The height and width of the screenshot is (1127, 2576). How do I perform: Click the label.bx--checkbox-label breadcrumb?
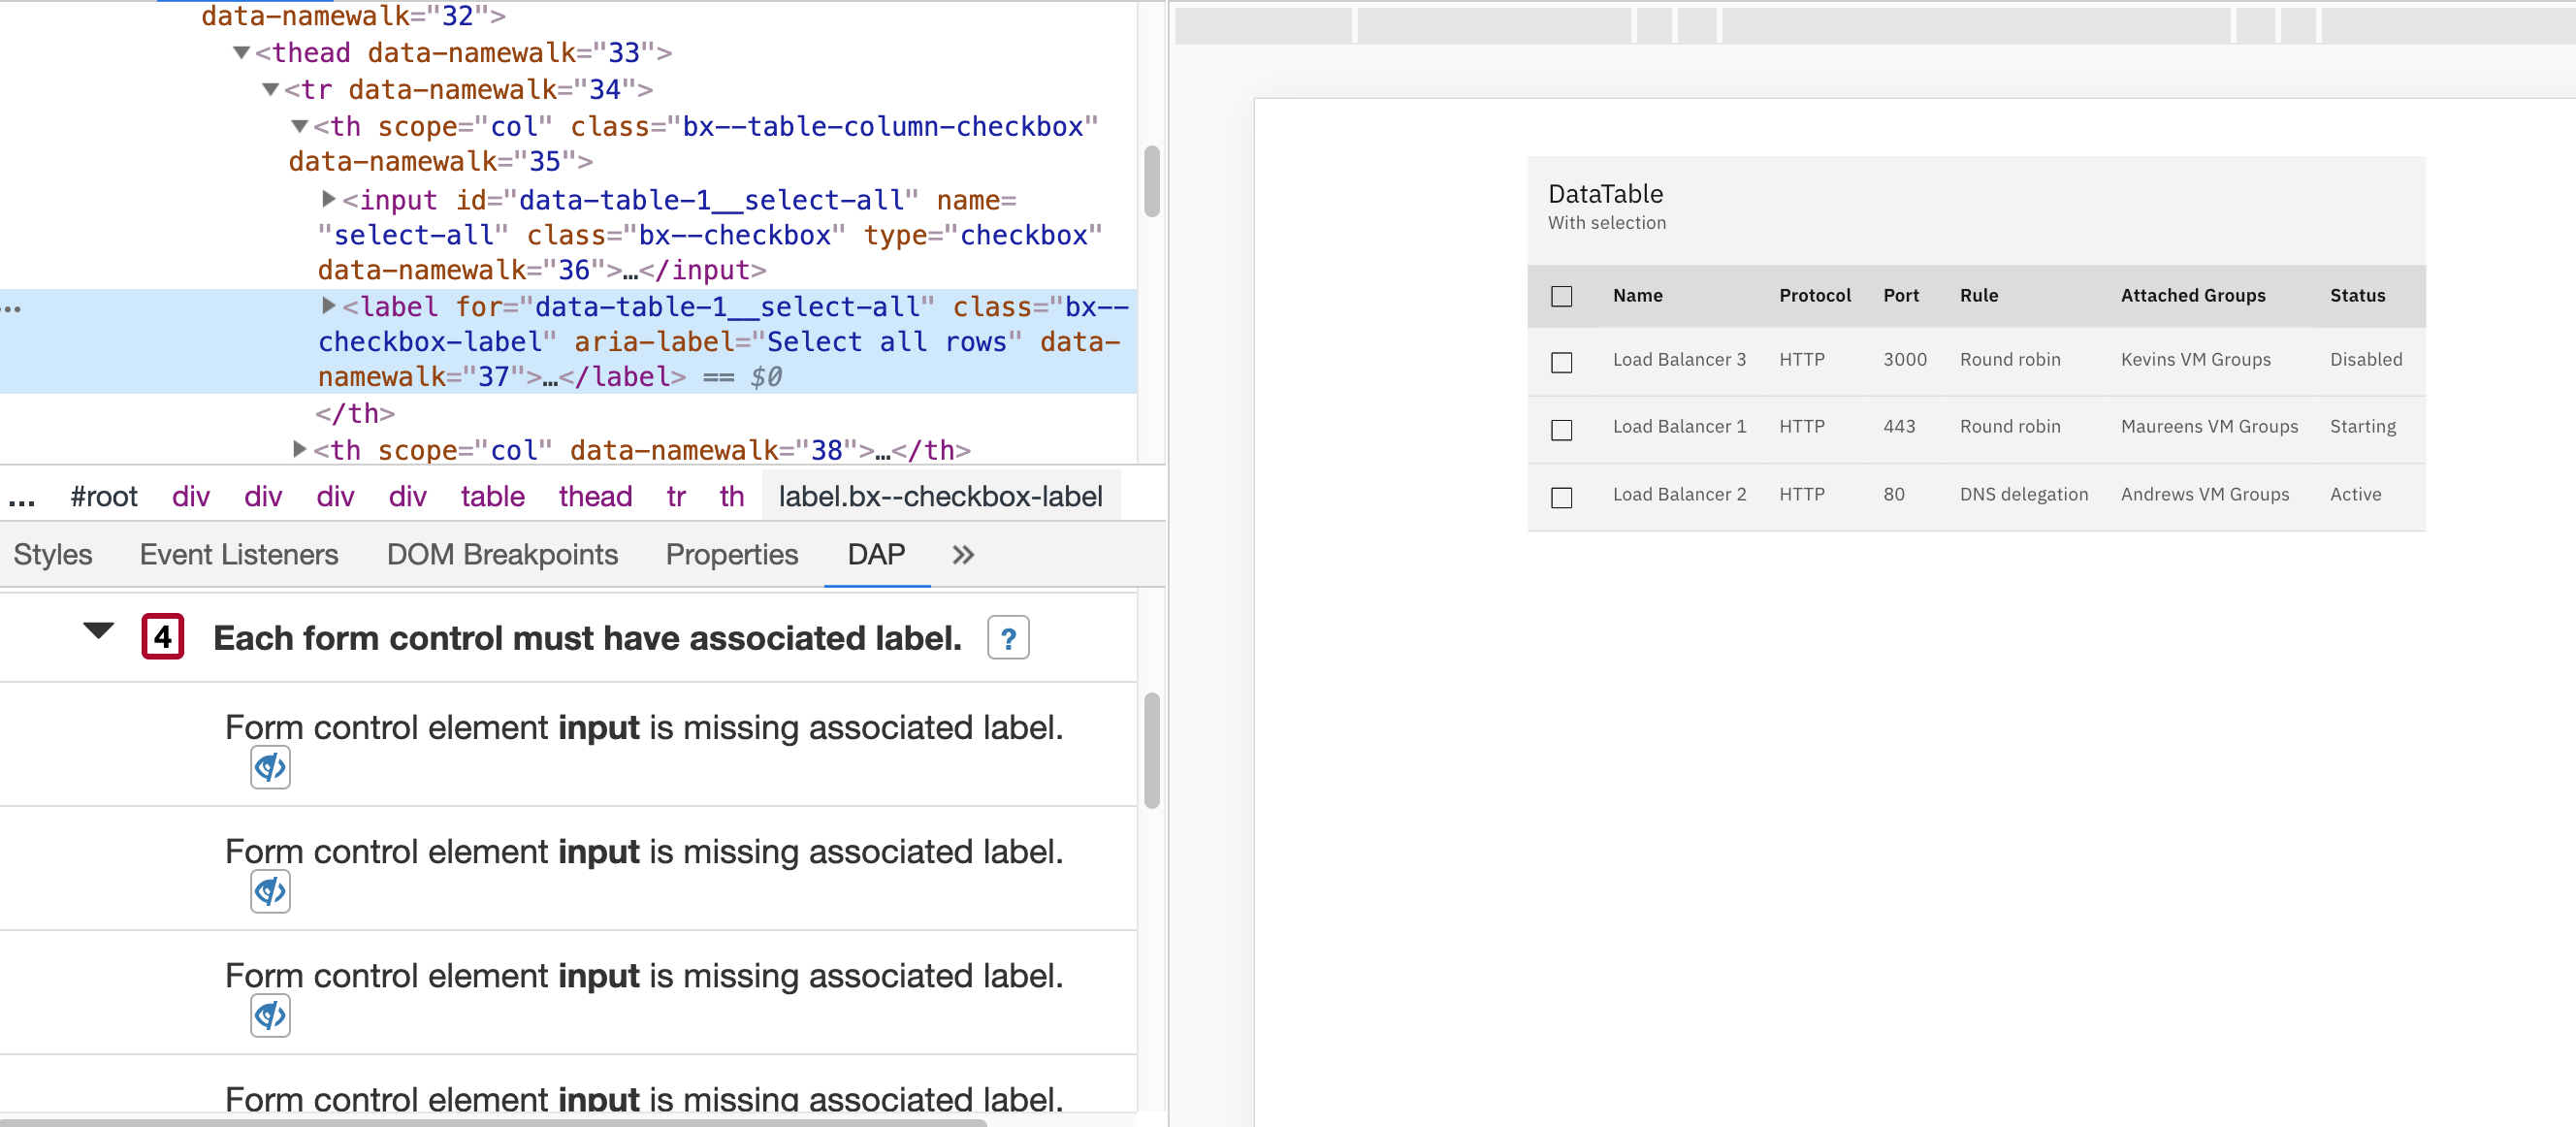(x=940, y=497)
